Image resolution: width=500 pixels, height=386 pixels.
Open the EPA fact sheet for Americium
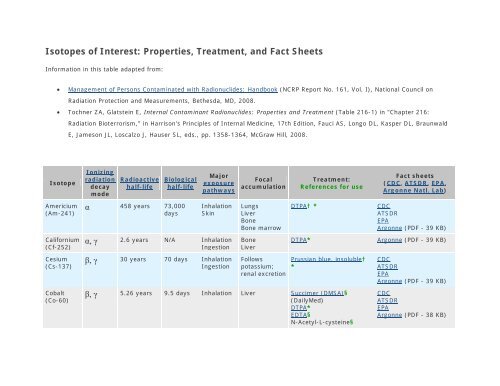point(383,221)
